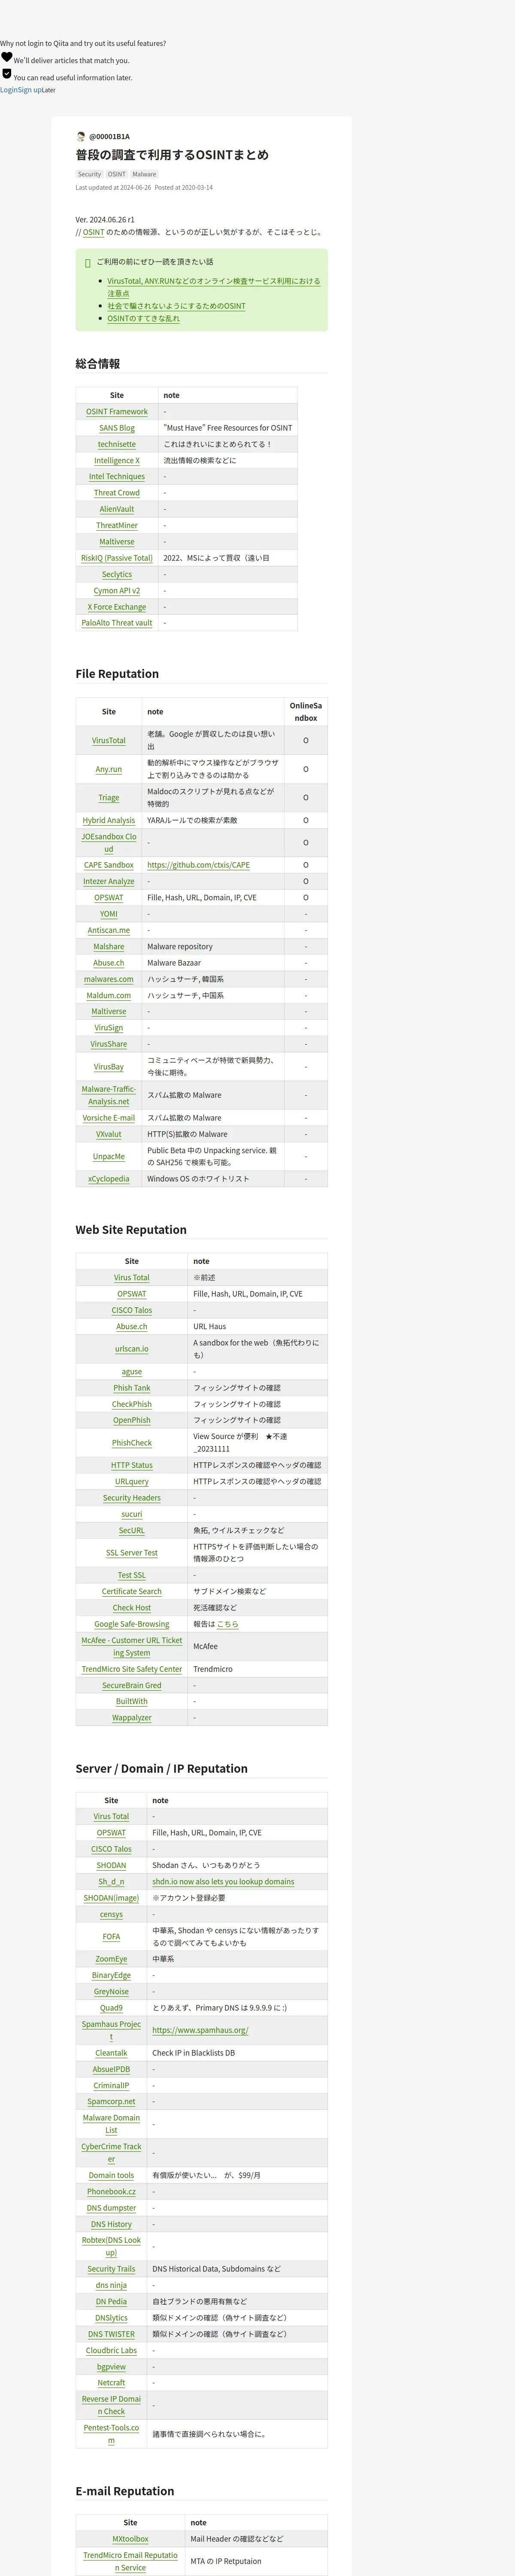Open YOMI link
The height and width of the screenshot is (2576, 515).
tap(109, 914)
